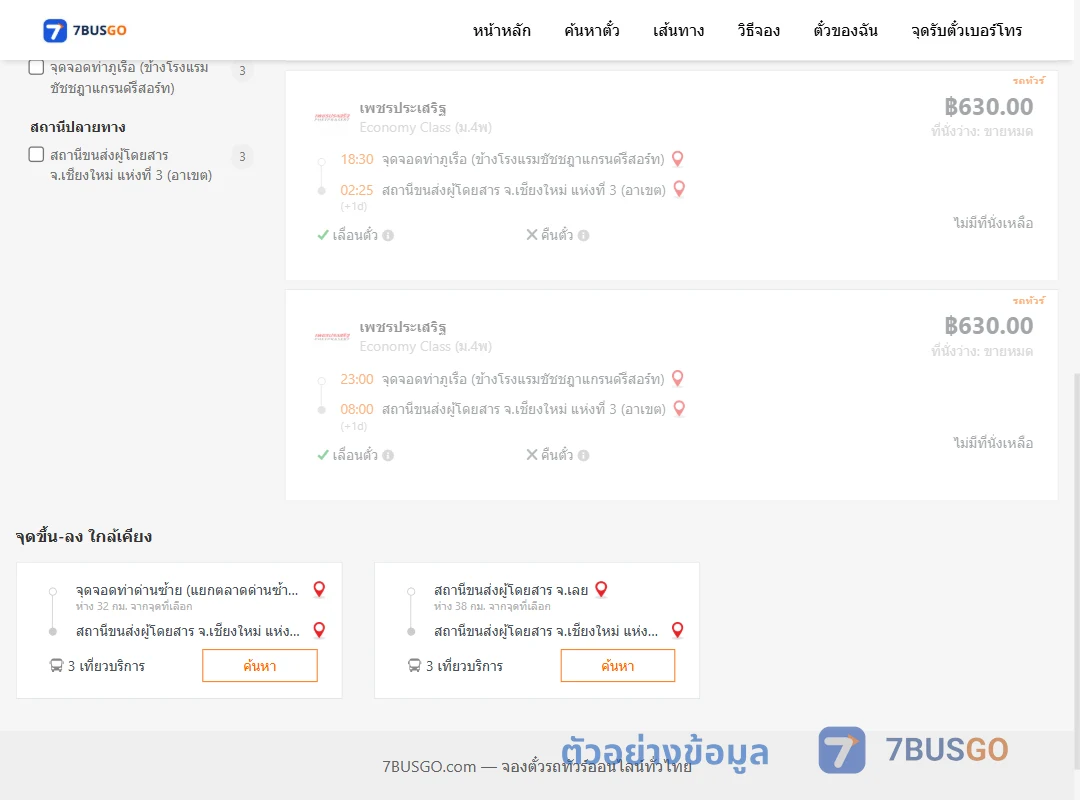Screen dimensions: 1080x800
Task: Open ค้นหาตั๋ว in top navigation
Action: point(592,31)
